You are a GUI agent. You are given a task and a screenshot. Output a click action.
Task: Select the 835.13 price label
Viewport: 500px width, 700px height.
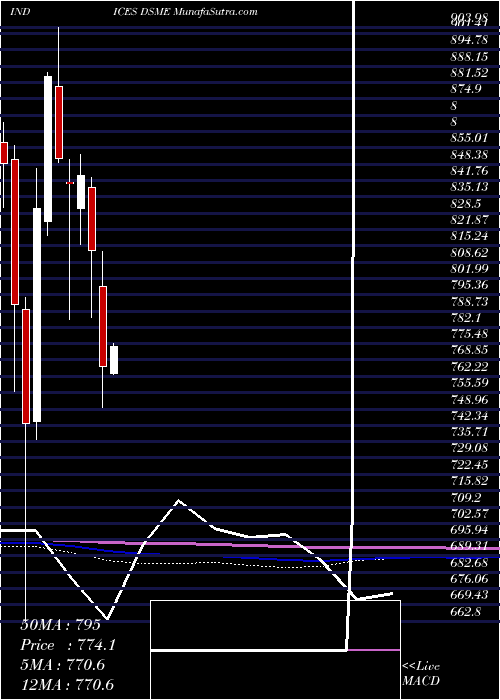[x=469, y=187]
